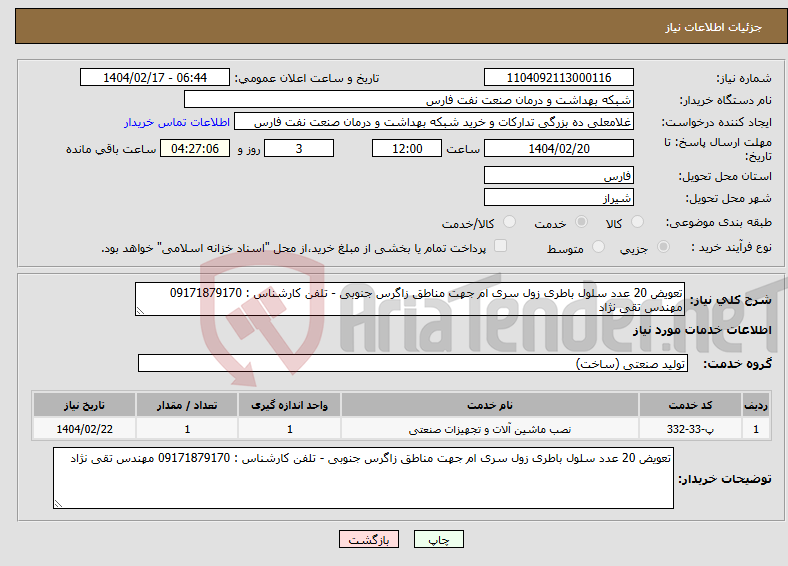Click the چاپ print button
788x566 pixels.
click(438, 539)
